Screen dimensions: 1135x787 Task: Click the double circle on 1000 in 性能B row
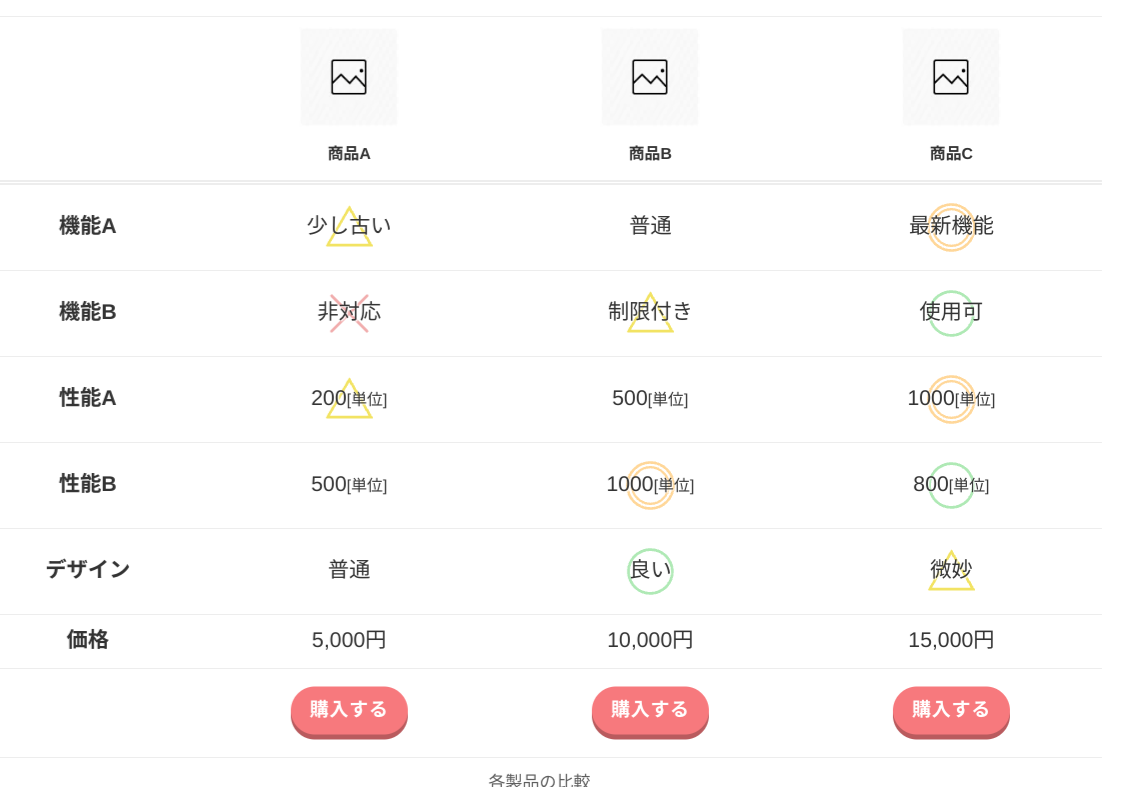tap(650, 485)
